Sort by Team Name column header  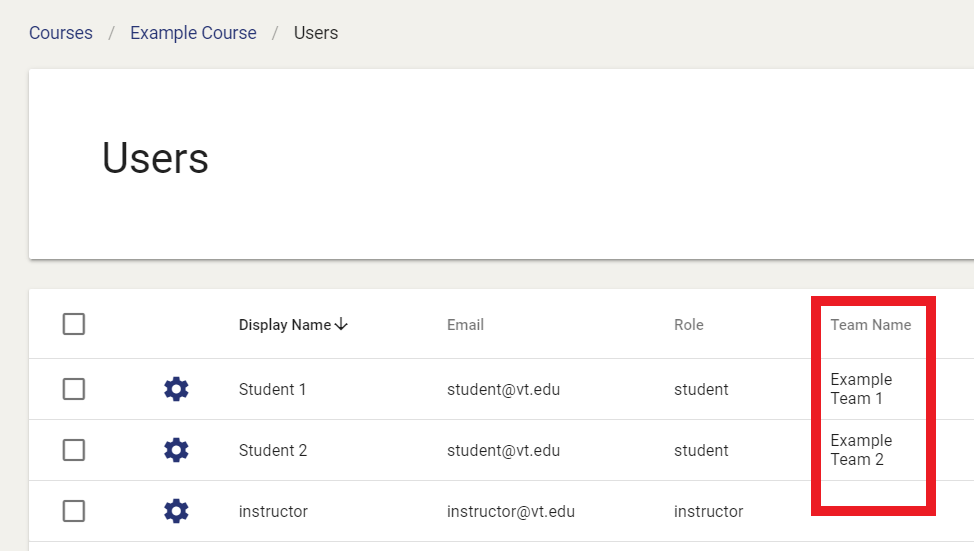(x=871, y=325)
